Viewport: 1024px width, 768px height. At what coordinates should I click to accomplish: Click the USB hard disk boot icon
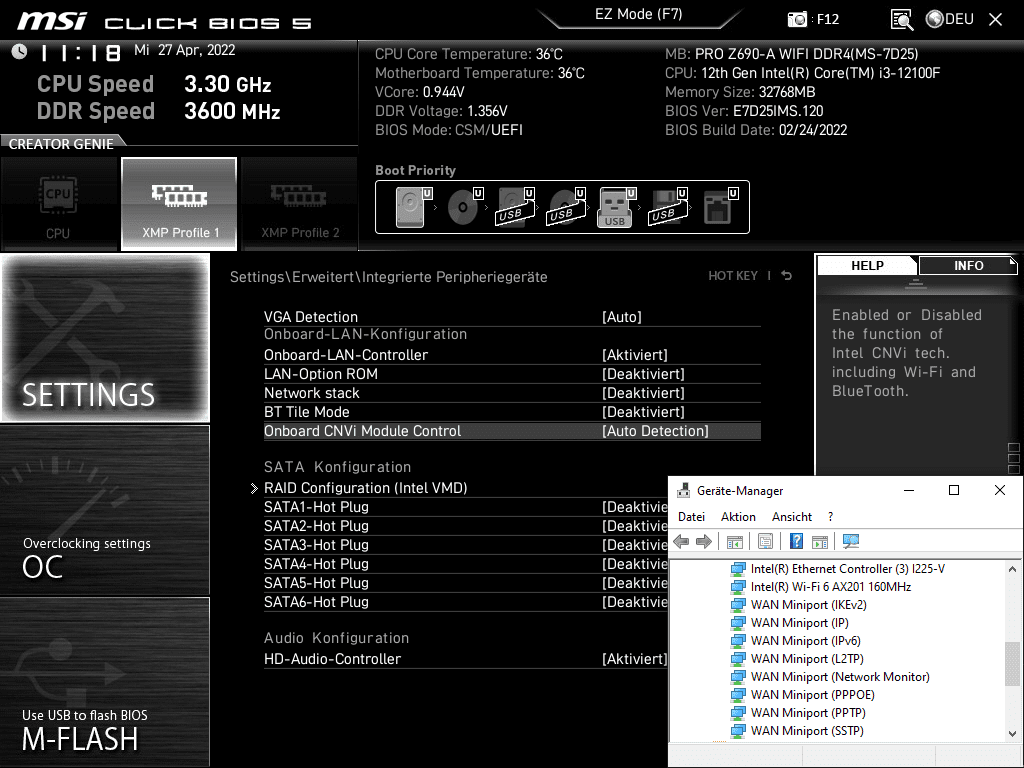(x=515, y=206)
